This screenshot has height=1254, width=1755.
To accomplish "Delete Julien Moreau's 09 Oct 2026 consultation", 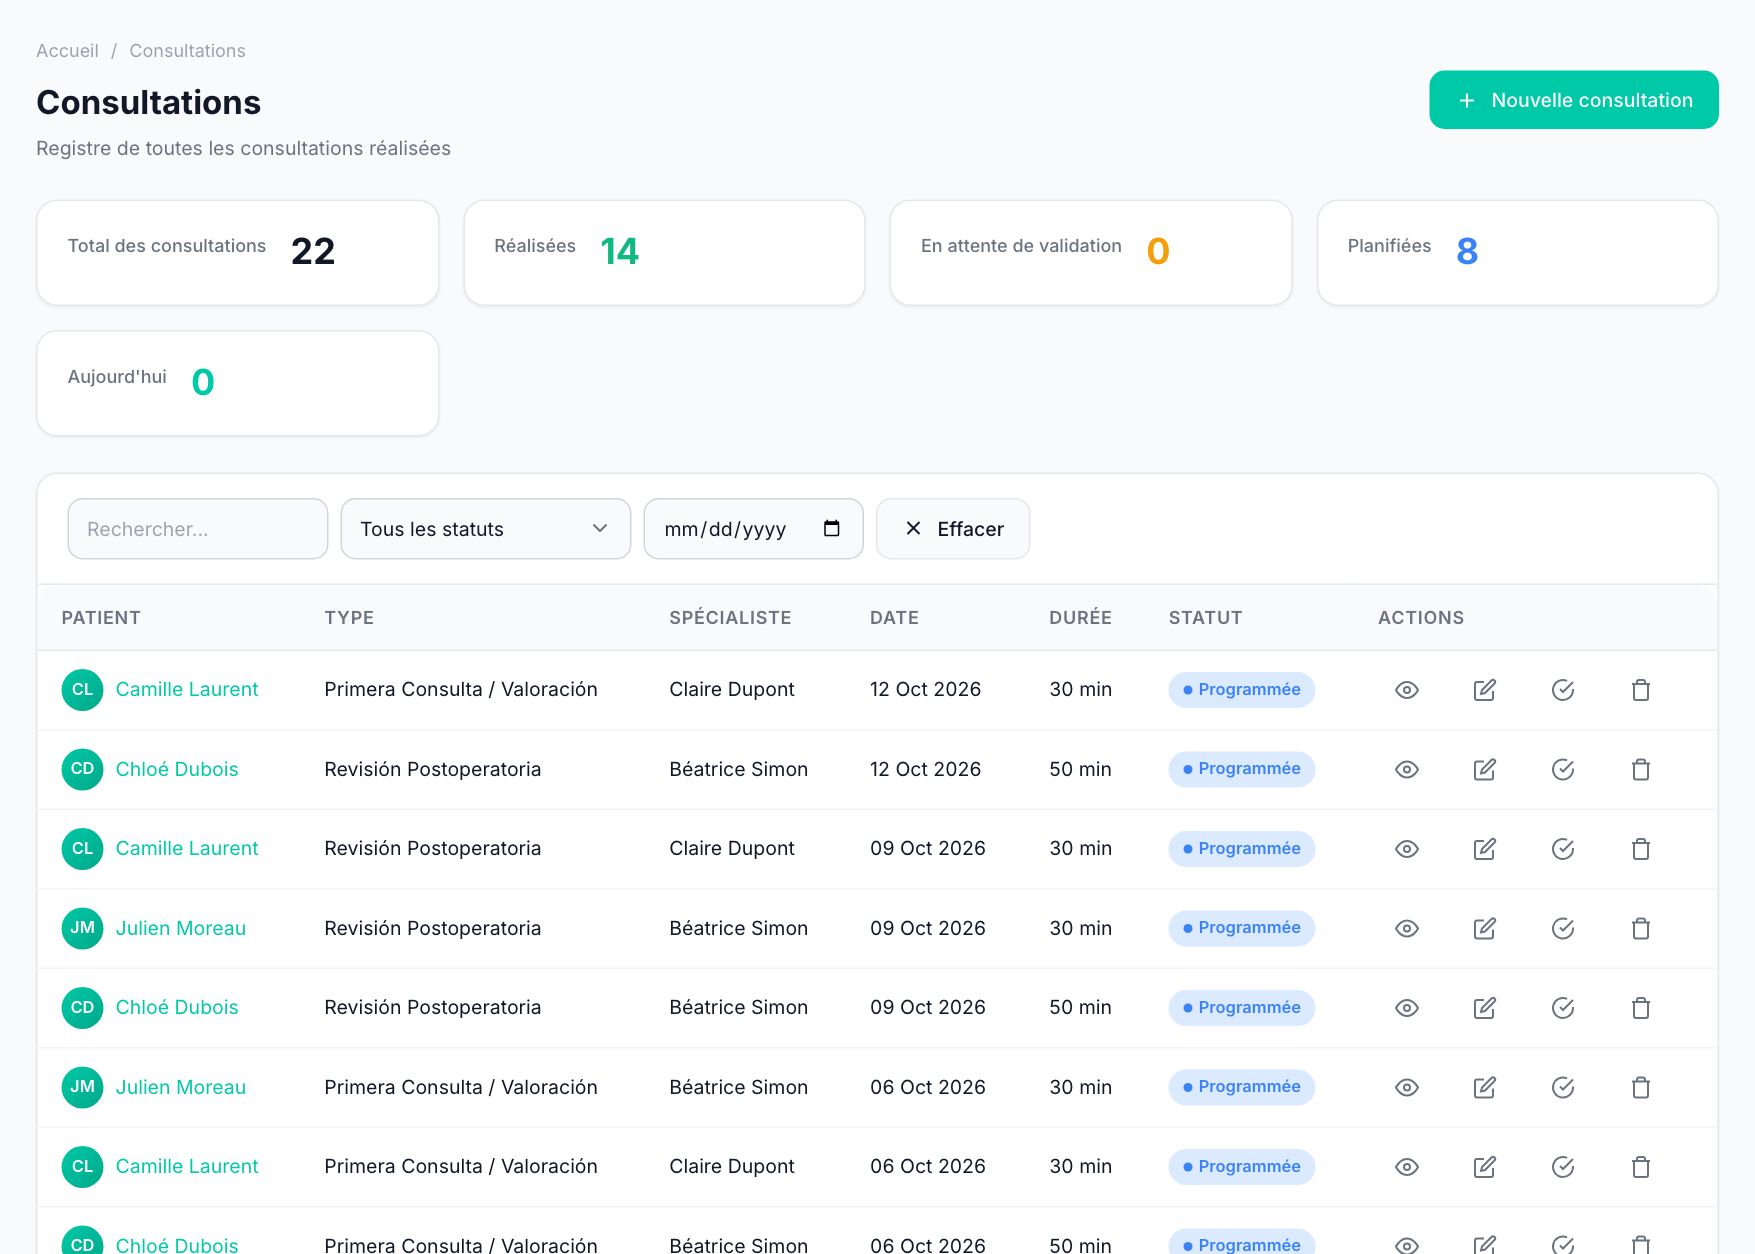I will pos(1640,928).
